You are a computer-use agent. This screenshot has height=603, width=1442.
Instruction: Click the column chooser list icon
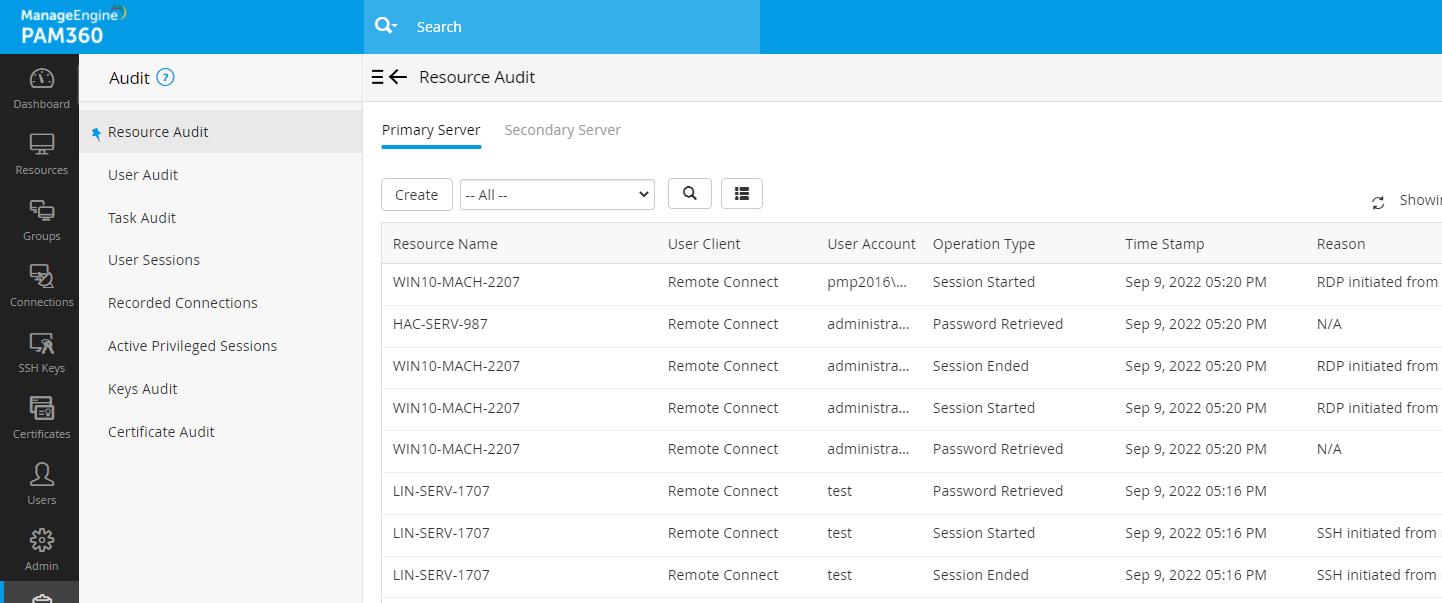741,194
